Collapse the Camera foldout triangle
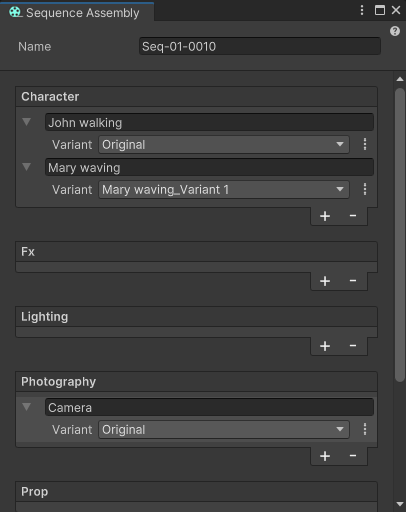Viewport: 406px width, 512px height. point(27,407)
